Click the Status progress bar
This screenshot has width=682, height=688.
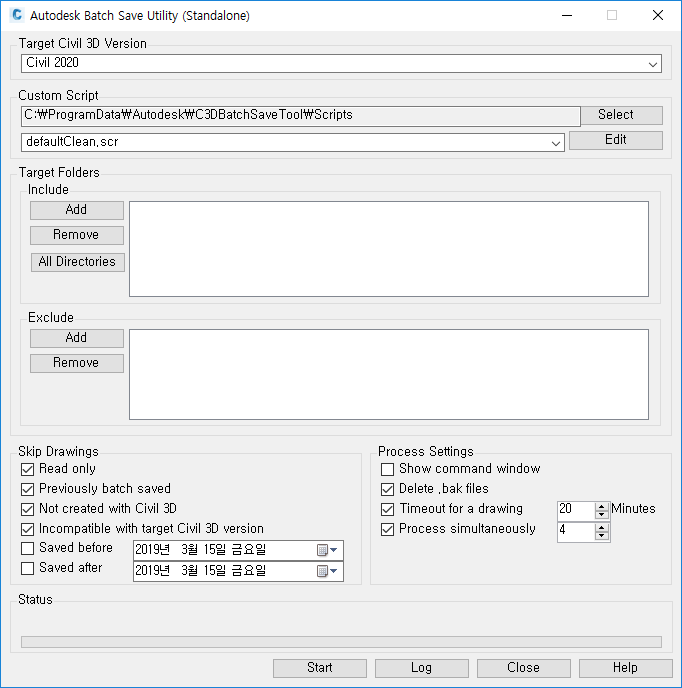pyautogui.click(x=341, y=642)
